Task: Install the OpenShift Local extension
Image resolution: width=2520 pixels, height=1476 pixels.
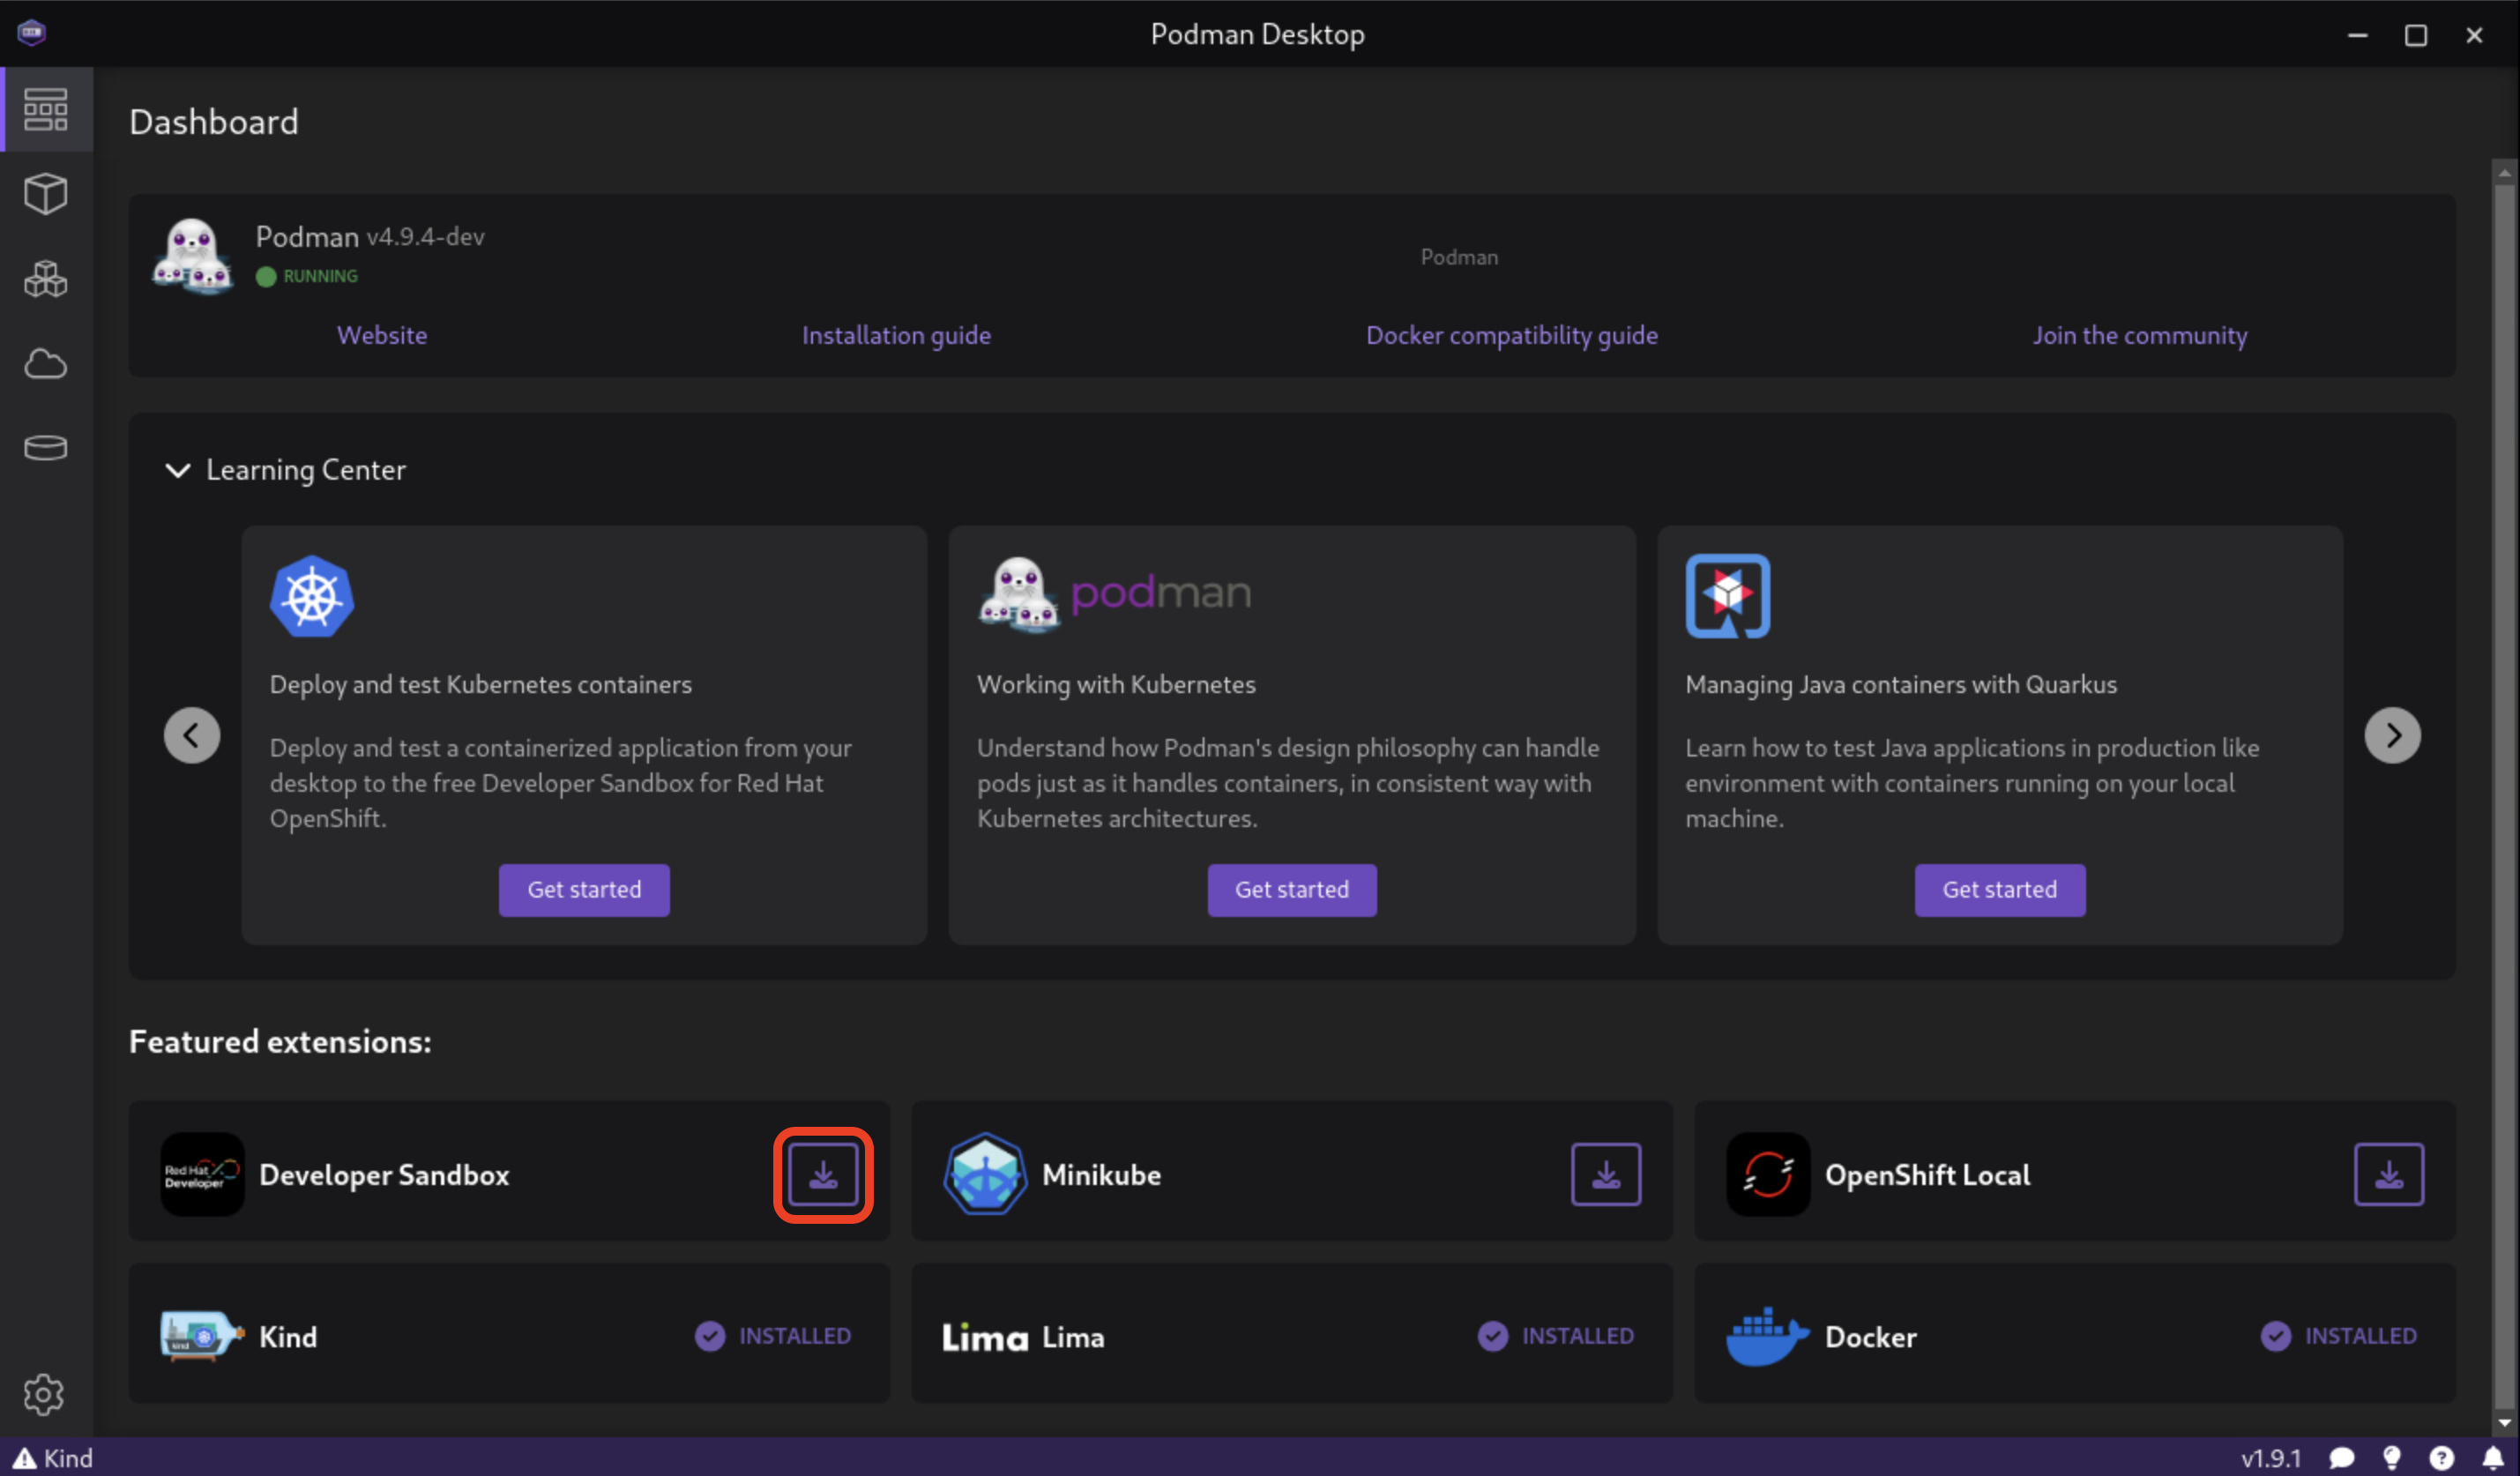Action: click(2388, 1174)
